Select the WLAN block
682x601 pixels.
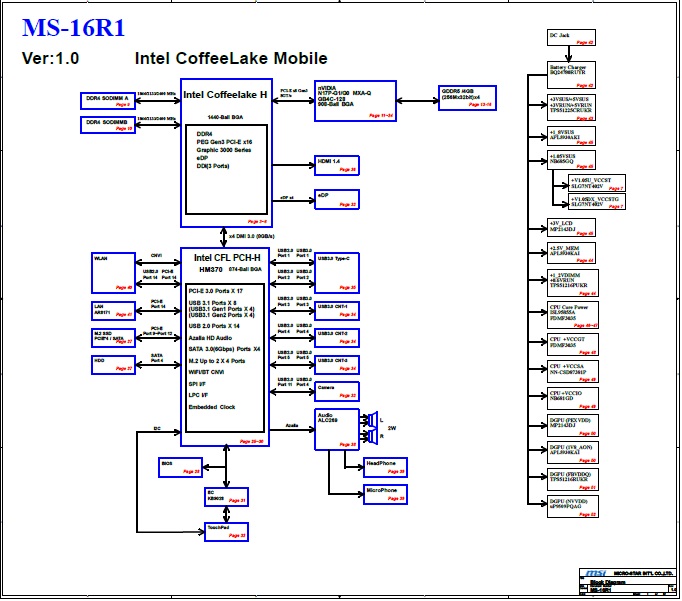tap(114, 273)
